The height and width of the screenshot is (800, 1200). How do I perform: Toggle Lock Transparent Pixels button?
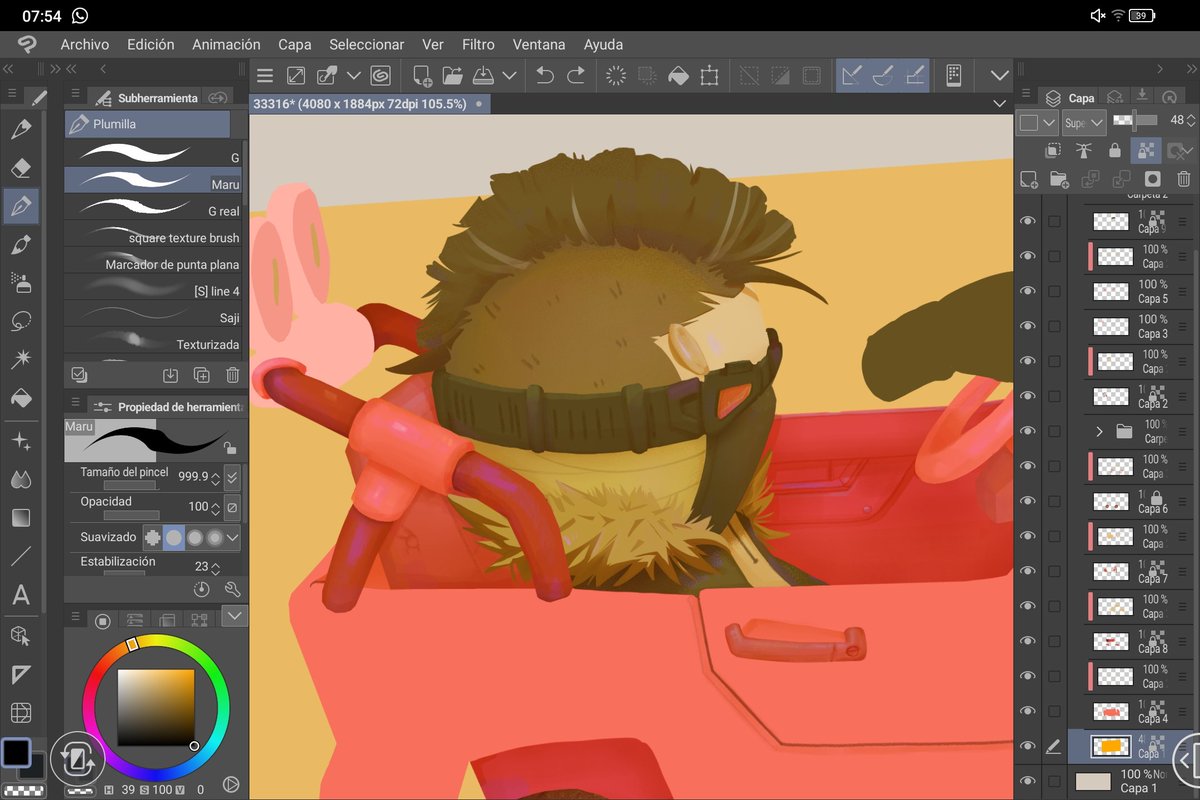(1146, 150)
